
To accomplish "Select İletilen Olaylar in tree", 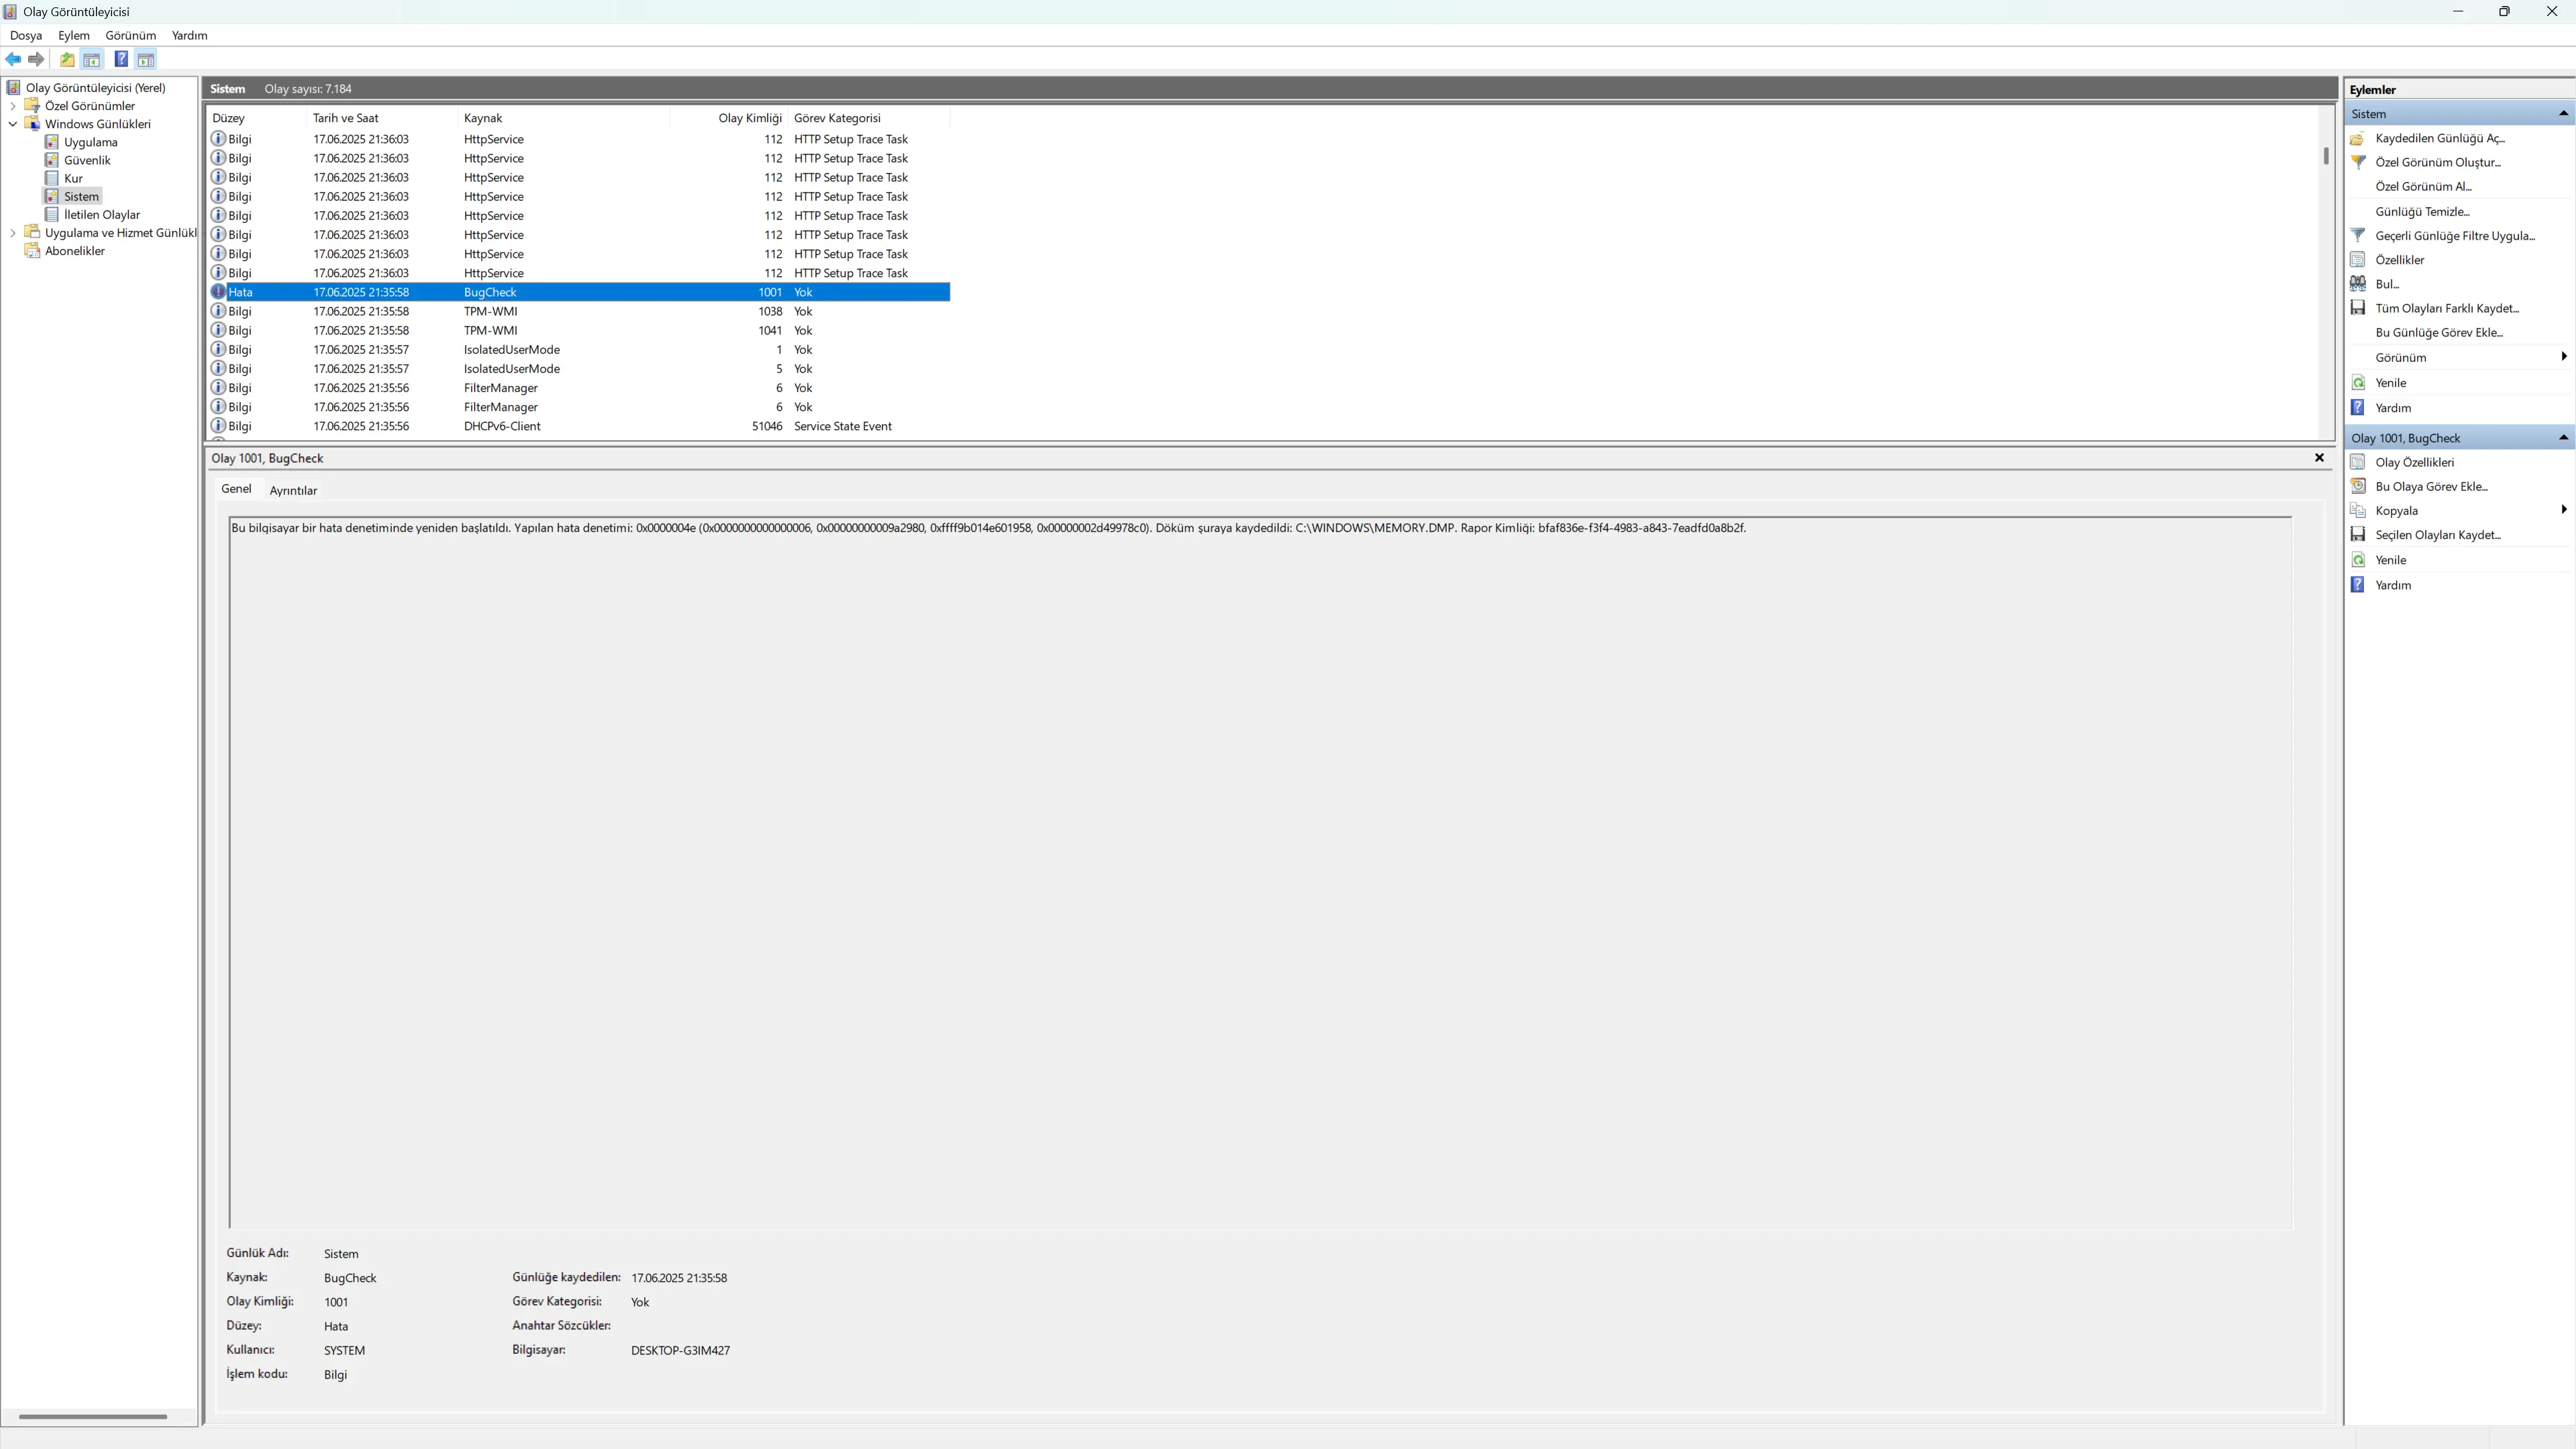I will pyautogui.click(x=102, y=214).
